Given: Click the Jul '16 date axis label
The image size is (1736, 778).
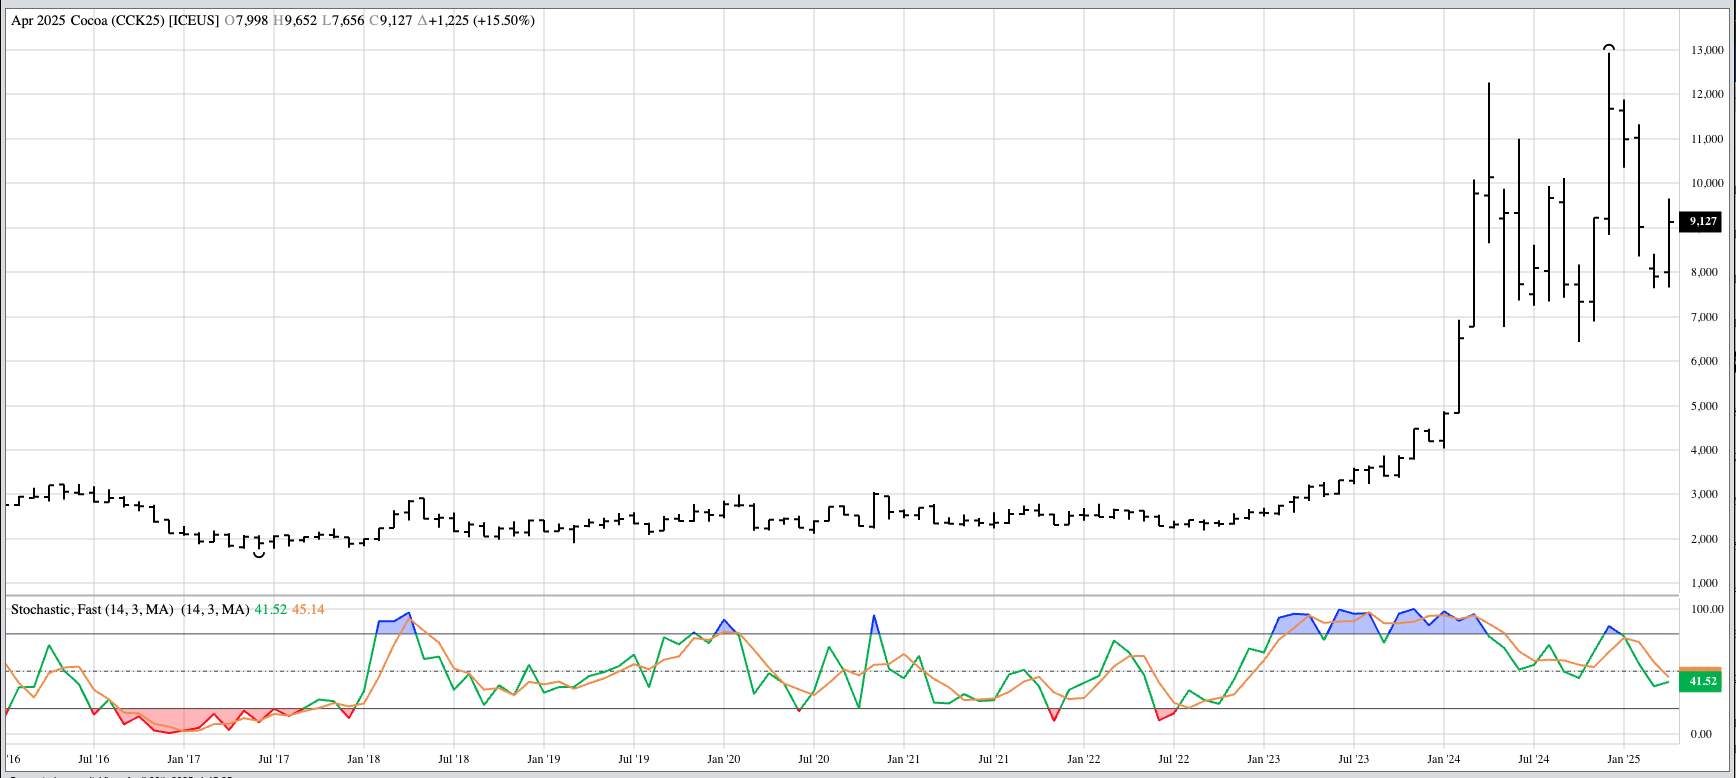Looking at the screenshot, I should coord(93,759).
